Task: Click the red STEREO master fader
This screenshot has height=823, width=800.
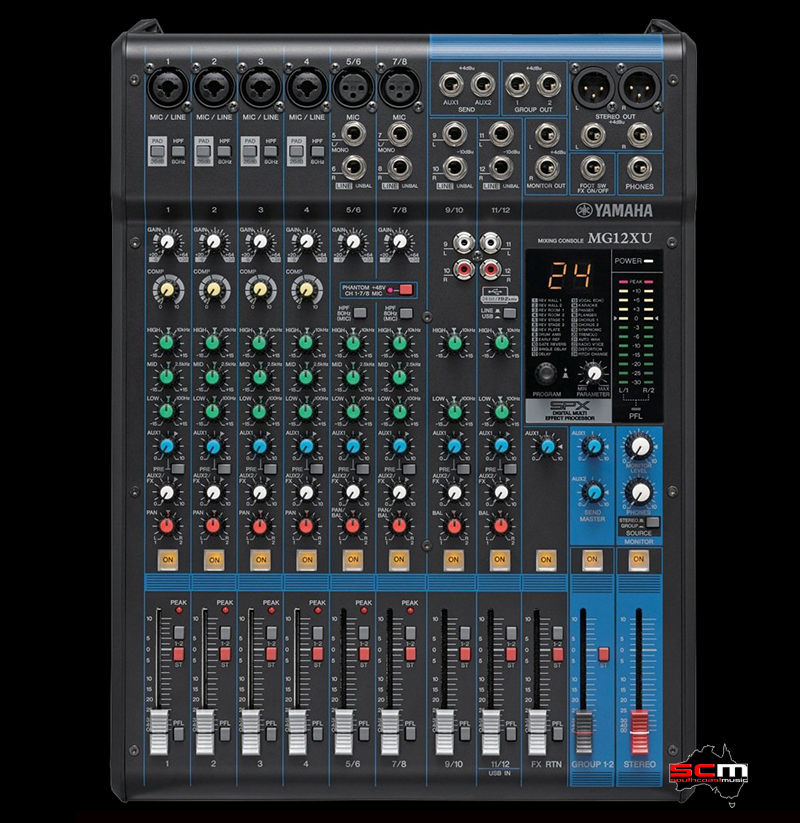Action: [x=639, y=731]
